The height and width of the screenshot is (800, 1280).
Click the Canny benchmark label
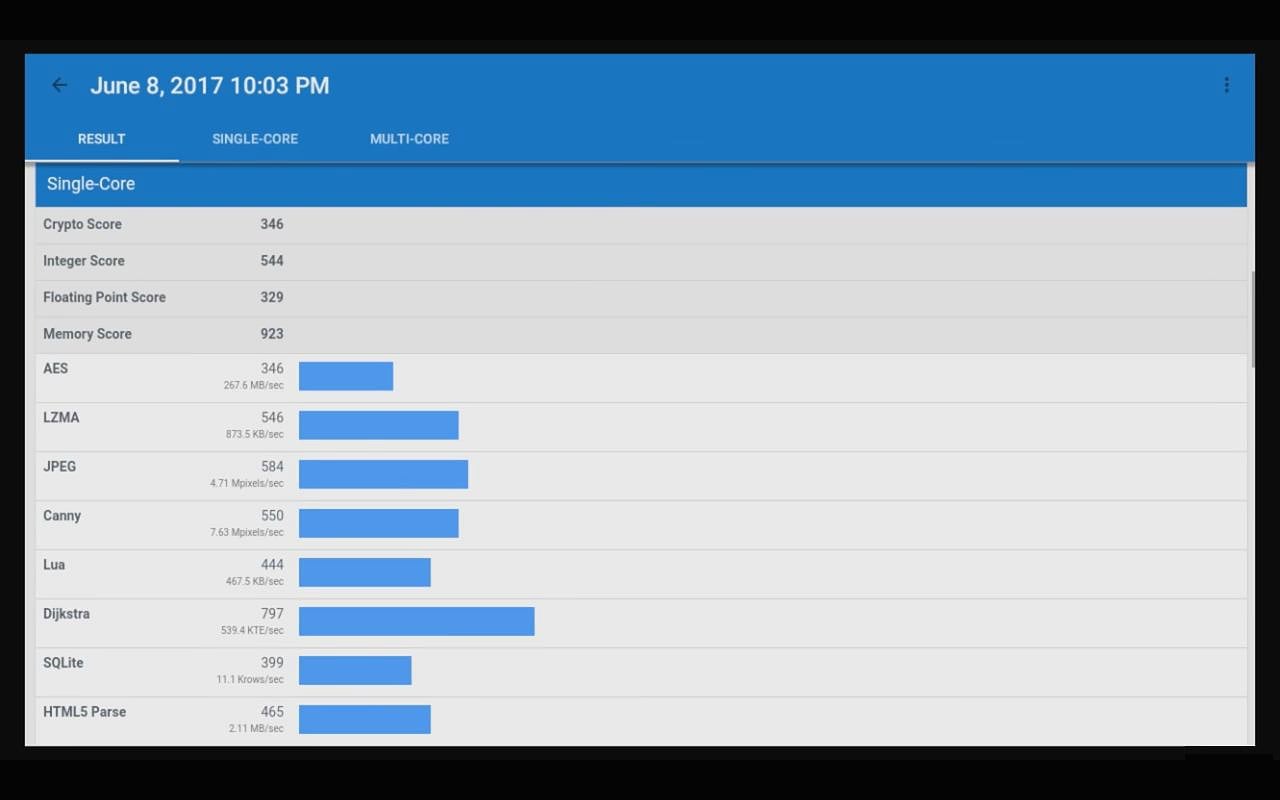click(62, 516)
